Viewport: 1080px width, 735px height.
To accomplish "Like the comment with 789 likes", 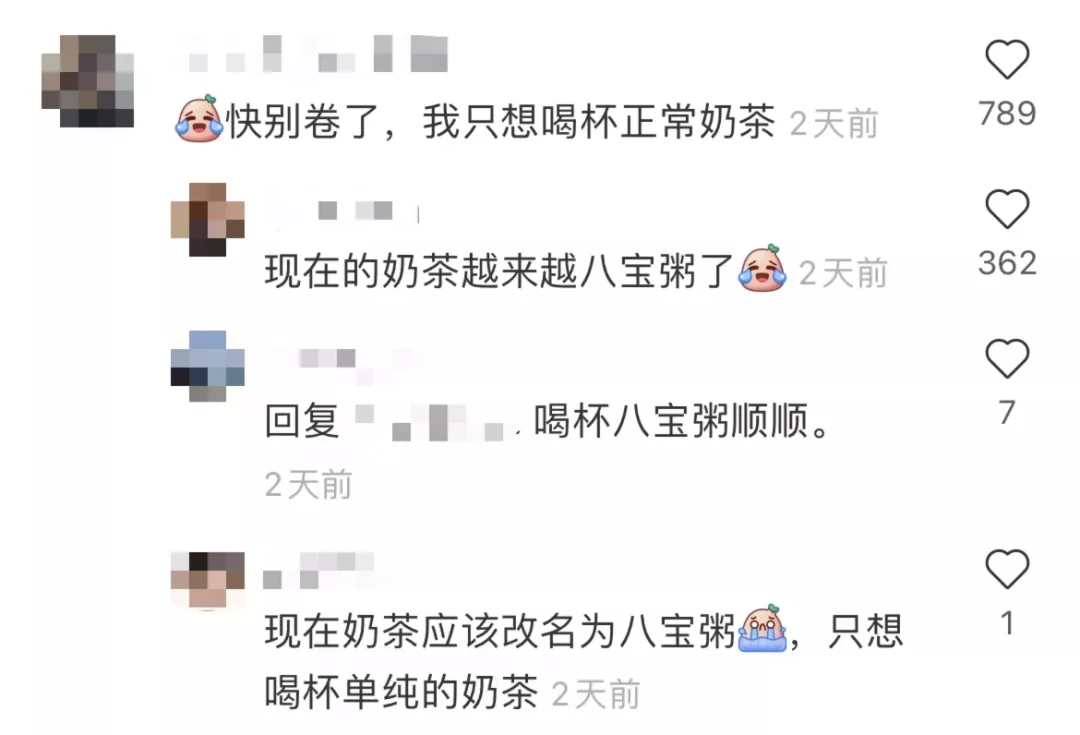I will click(x=1007, y=59).
